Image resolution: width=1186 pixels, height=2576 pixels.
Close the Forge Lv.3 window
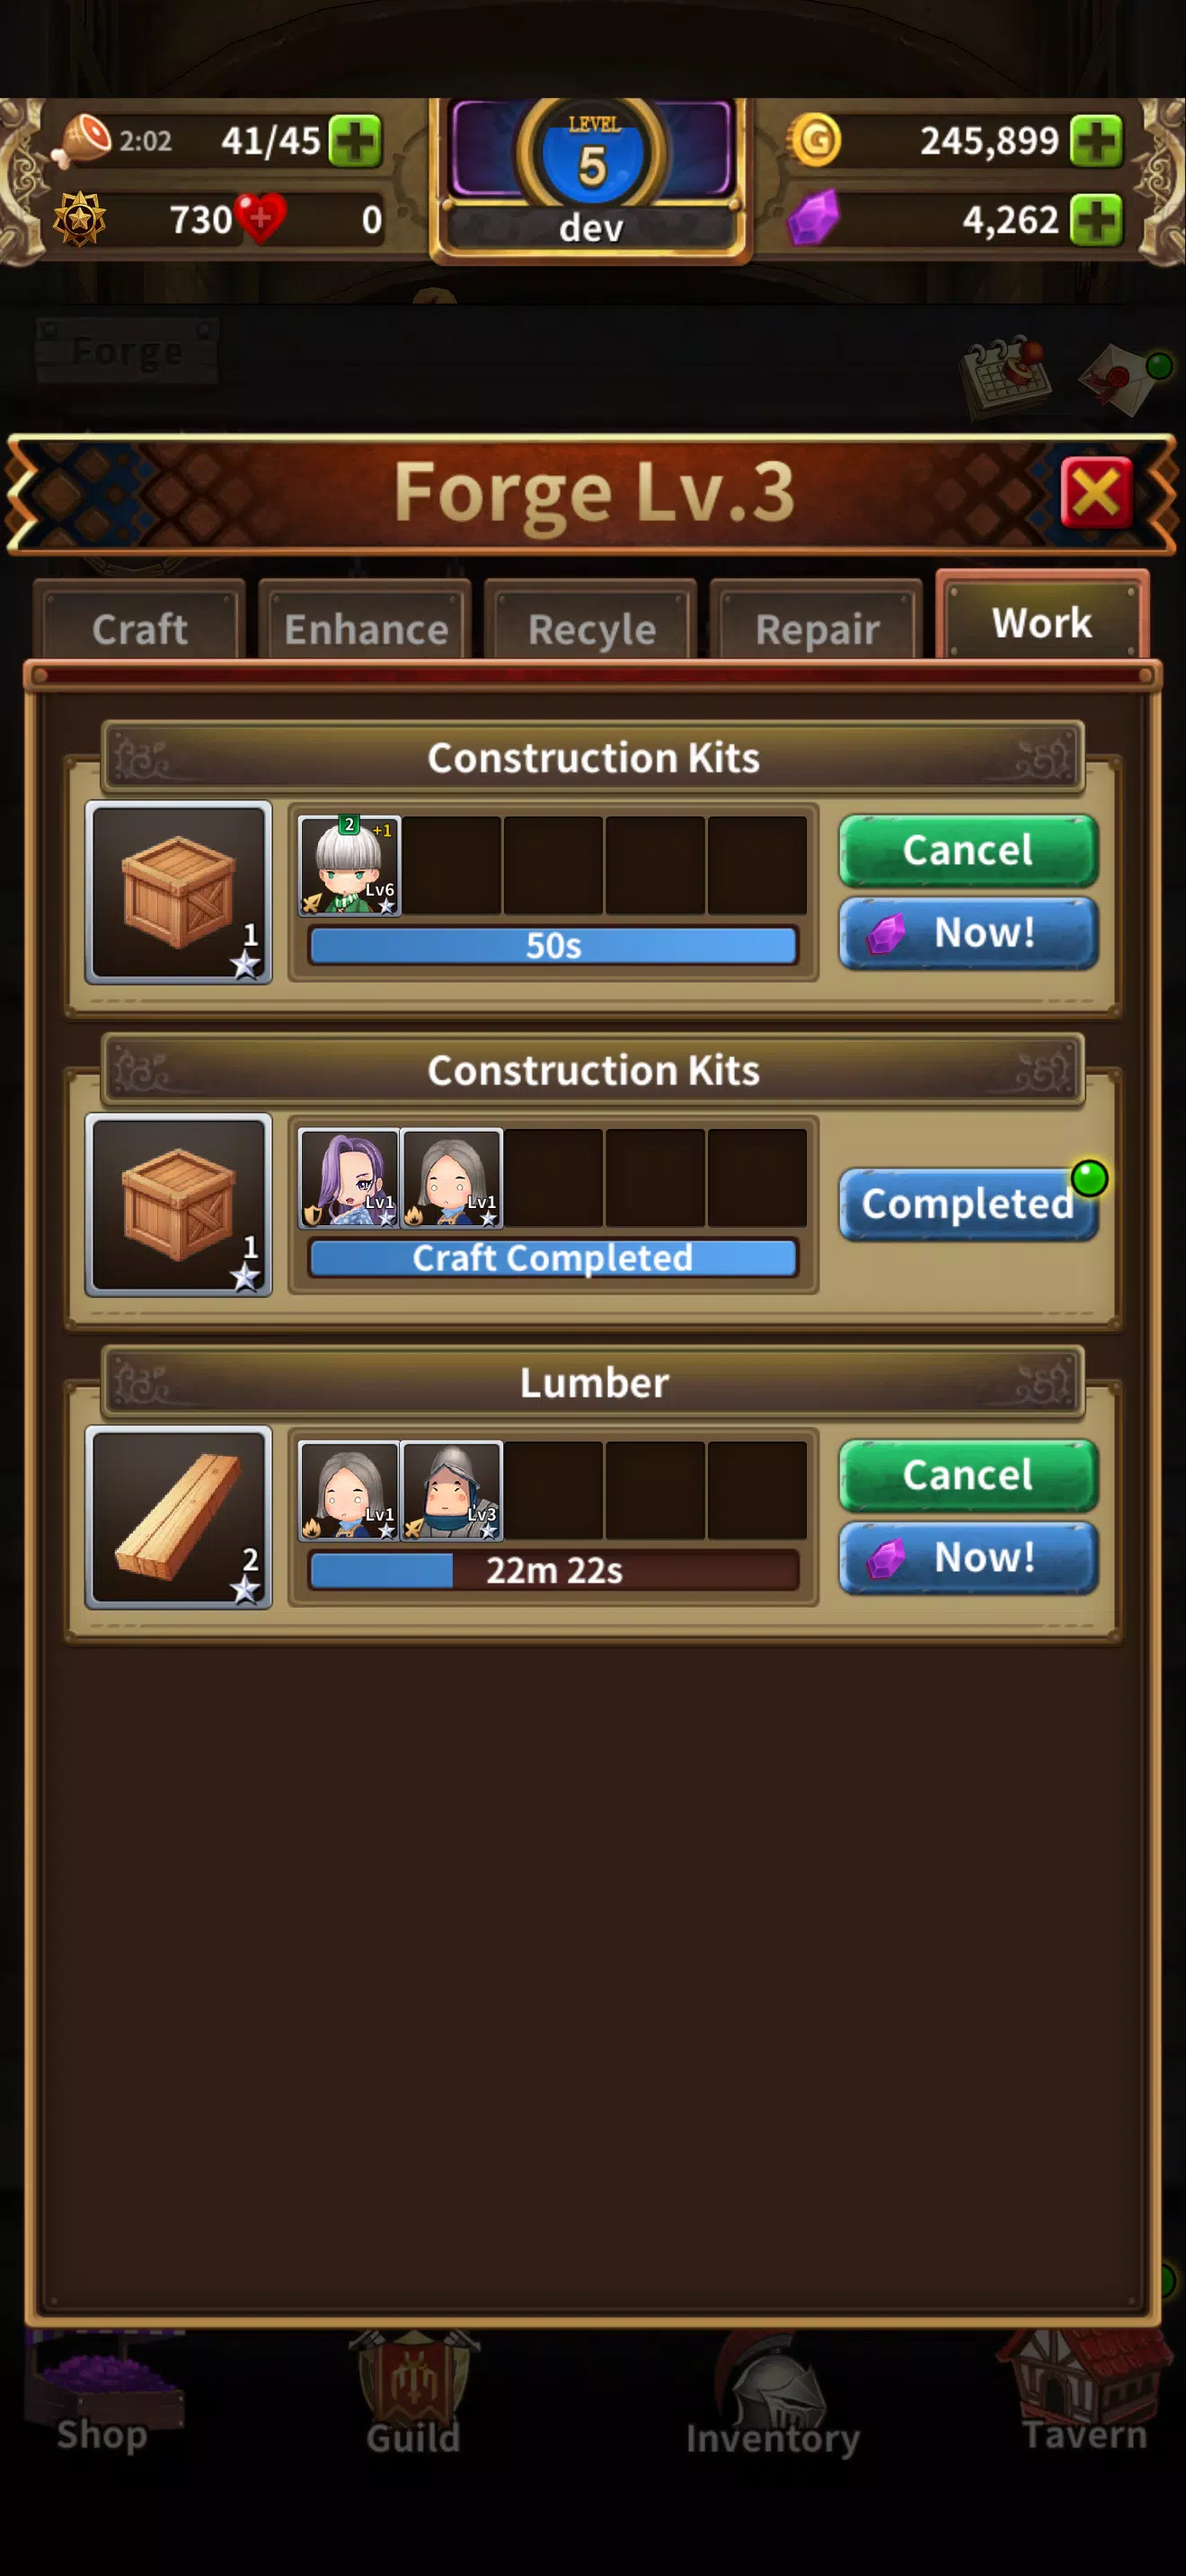(x=1096, y=492)
